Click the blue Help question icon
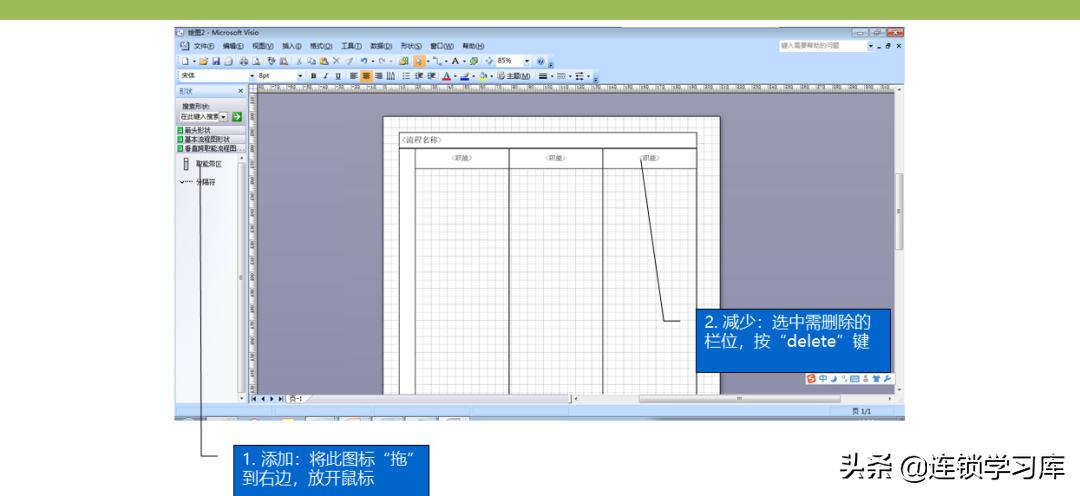 pos(540,61)
